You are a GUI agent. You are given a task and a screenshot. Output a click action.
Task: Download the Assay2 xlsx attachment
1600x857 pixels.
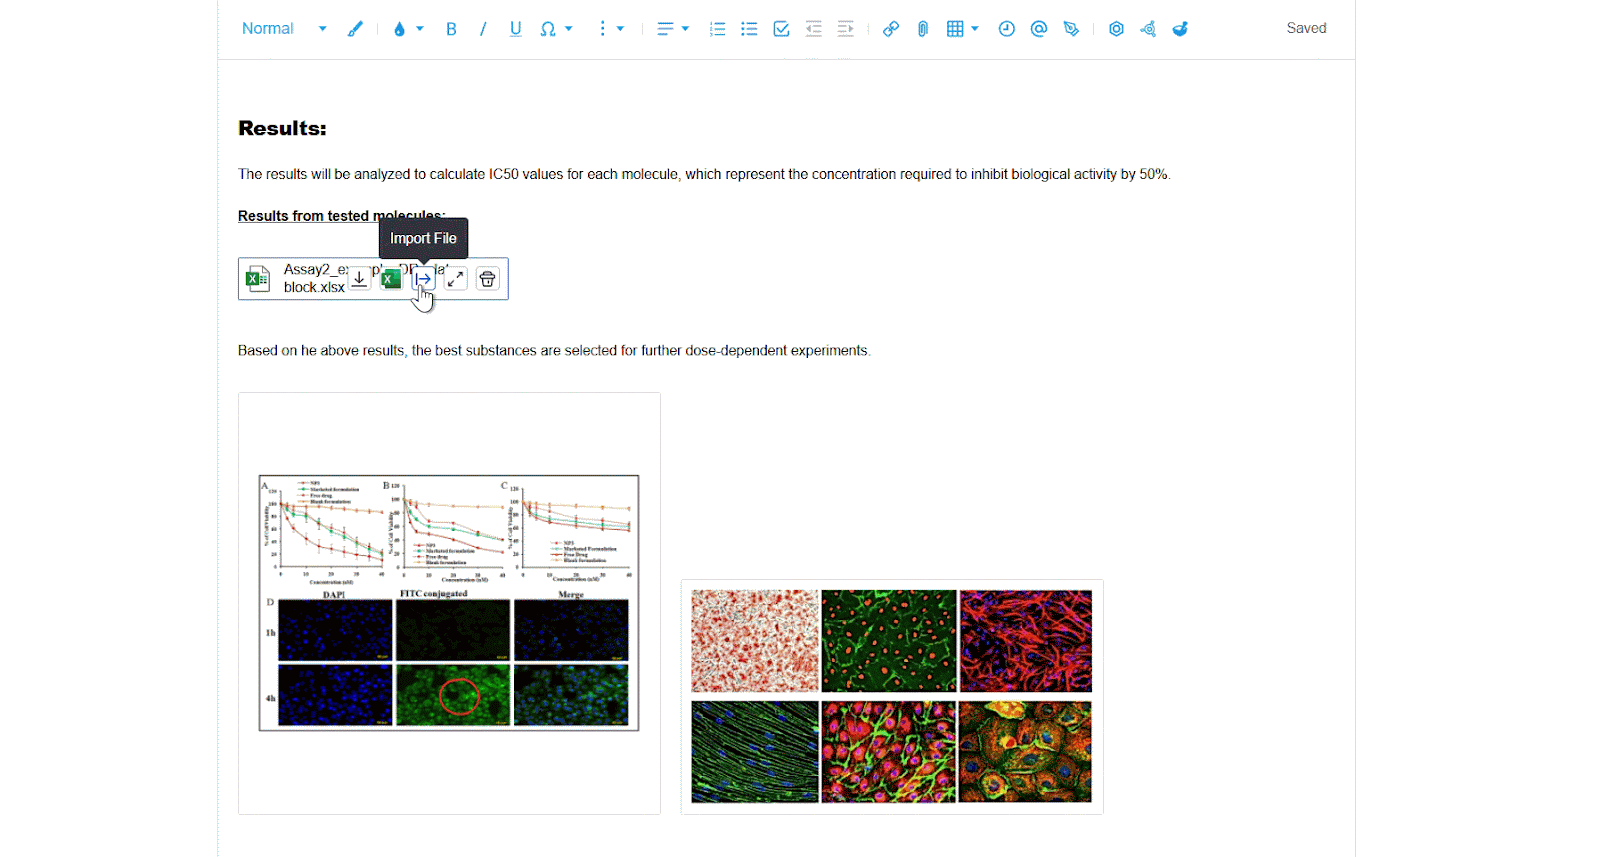click(359, 279)
